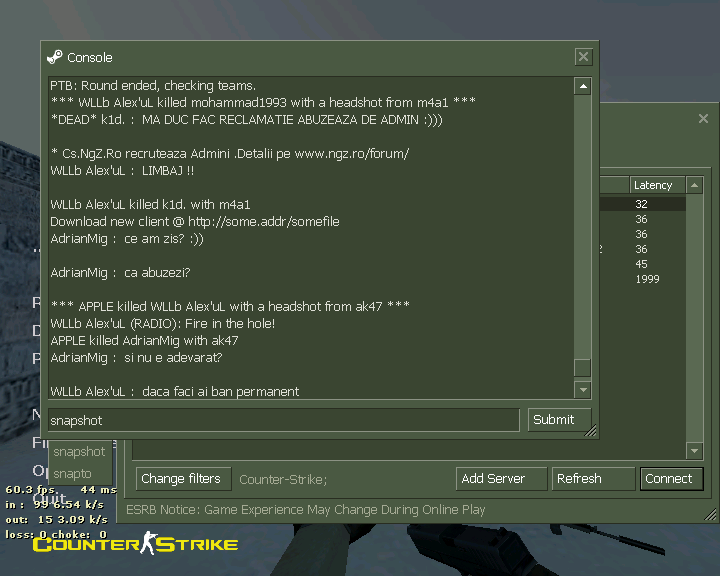Click the console window resize grip

point(591,431)
